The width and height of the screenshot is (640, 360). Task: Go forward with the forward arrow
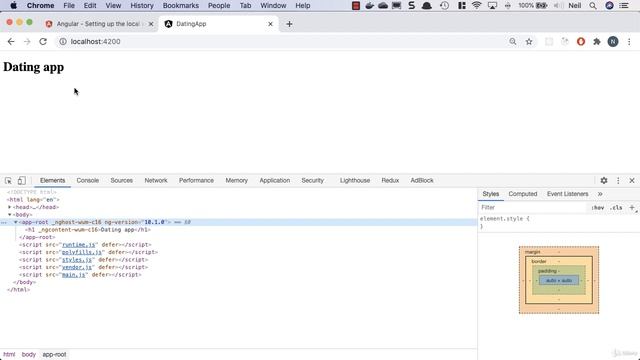coord(27,42)
